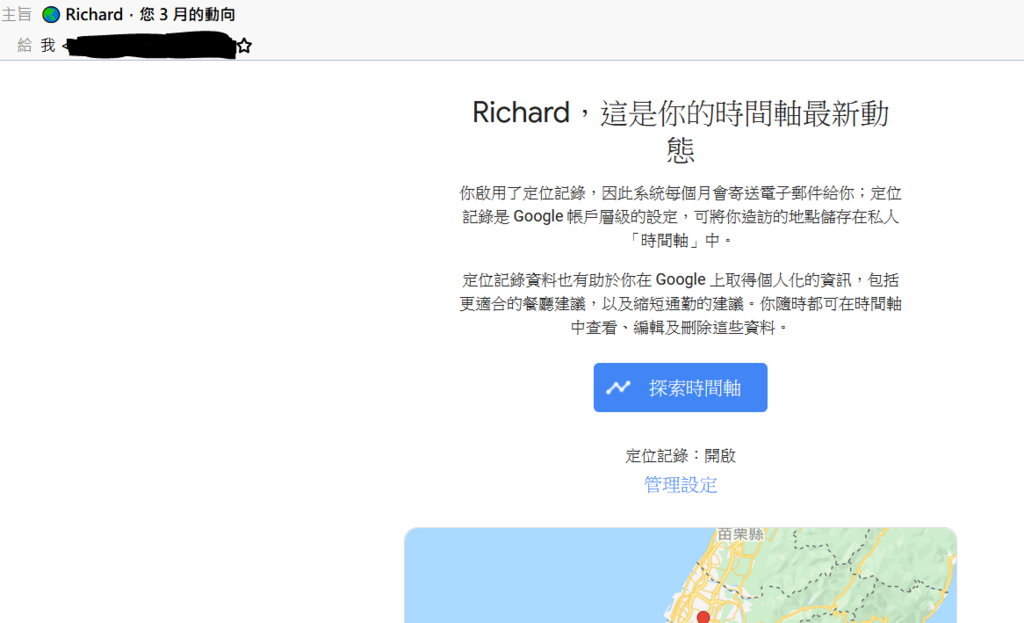Image resolution: width=1024 pixels, height=623 pixels.
Task: Click the 苗栗縣 label on the map
Action: [x=740, y=534]
